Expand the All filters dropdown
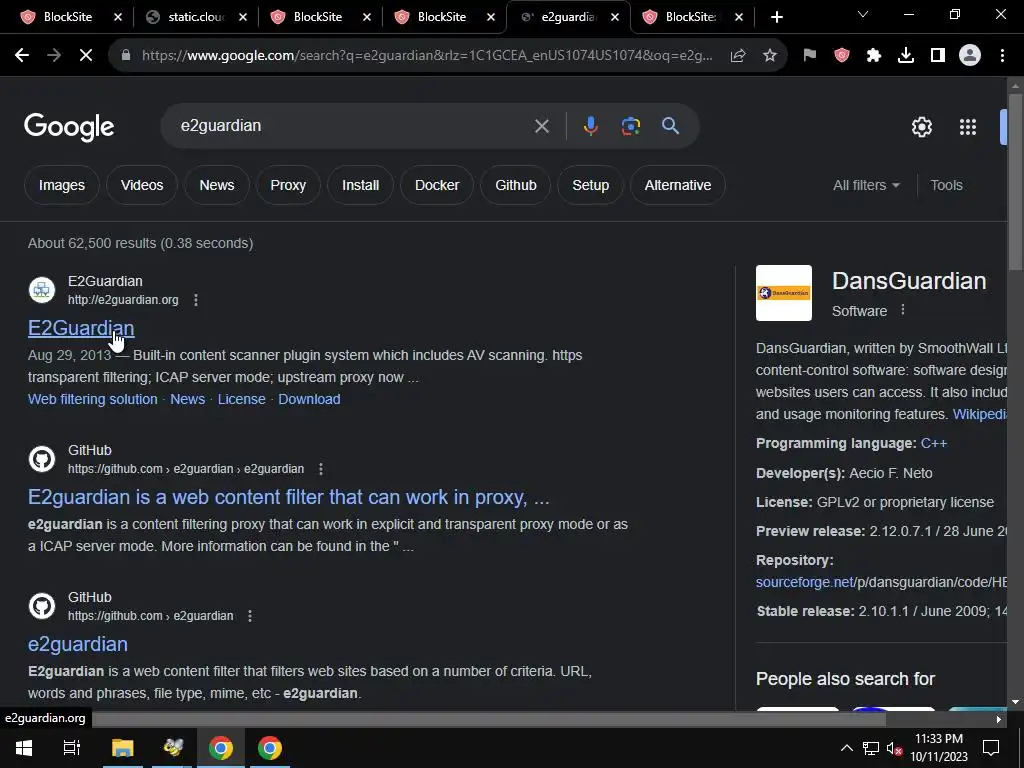 coord(867,185)
